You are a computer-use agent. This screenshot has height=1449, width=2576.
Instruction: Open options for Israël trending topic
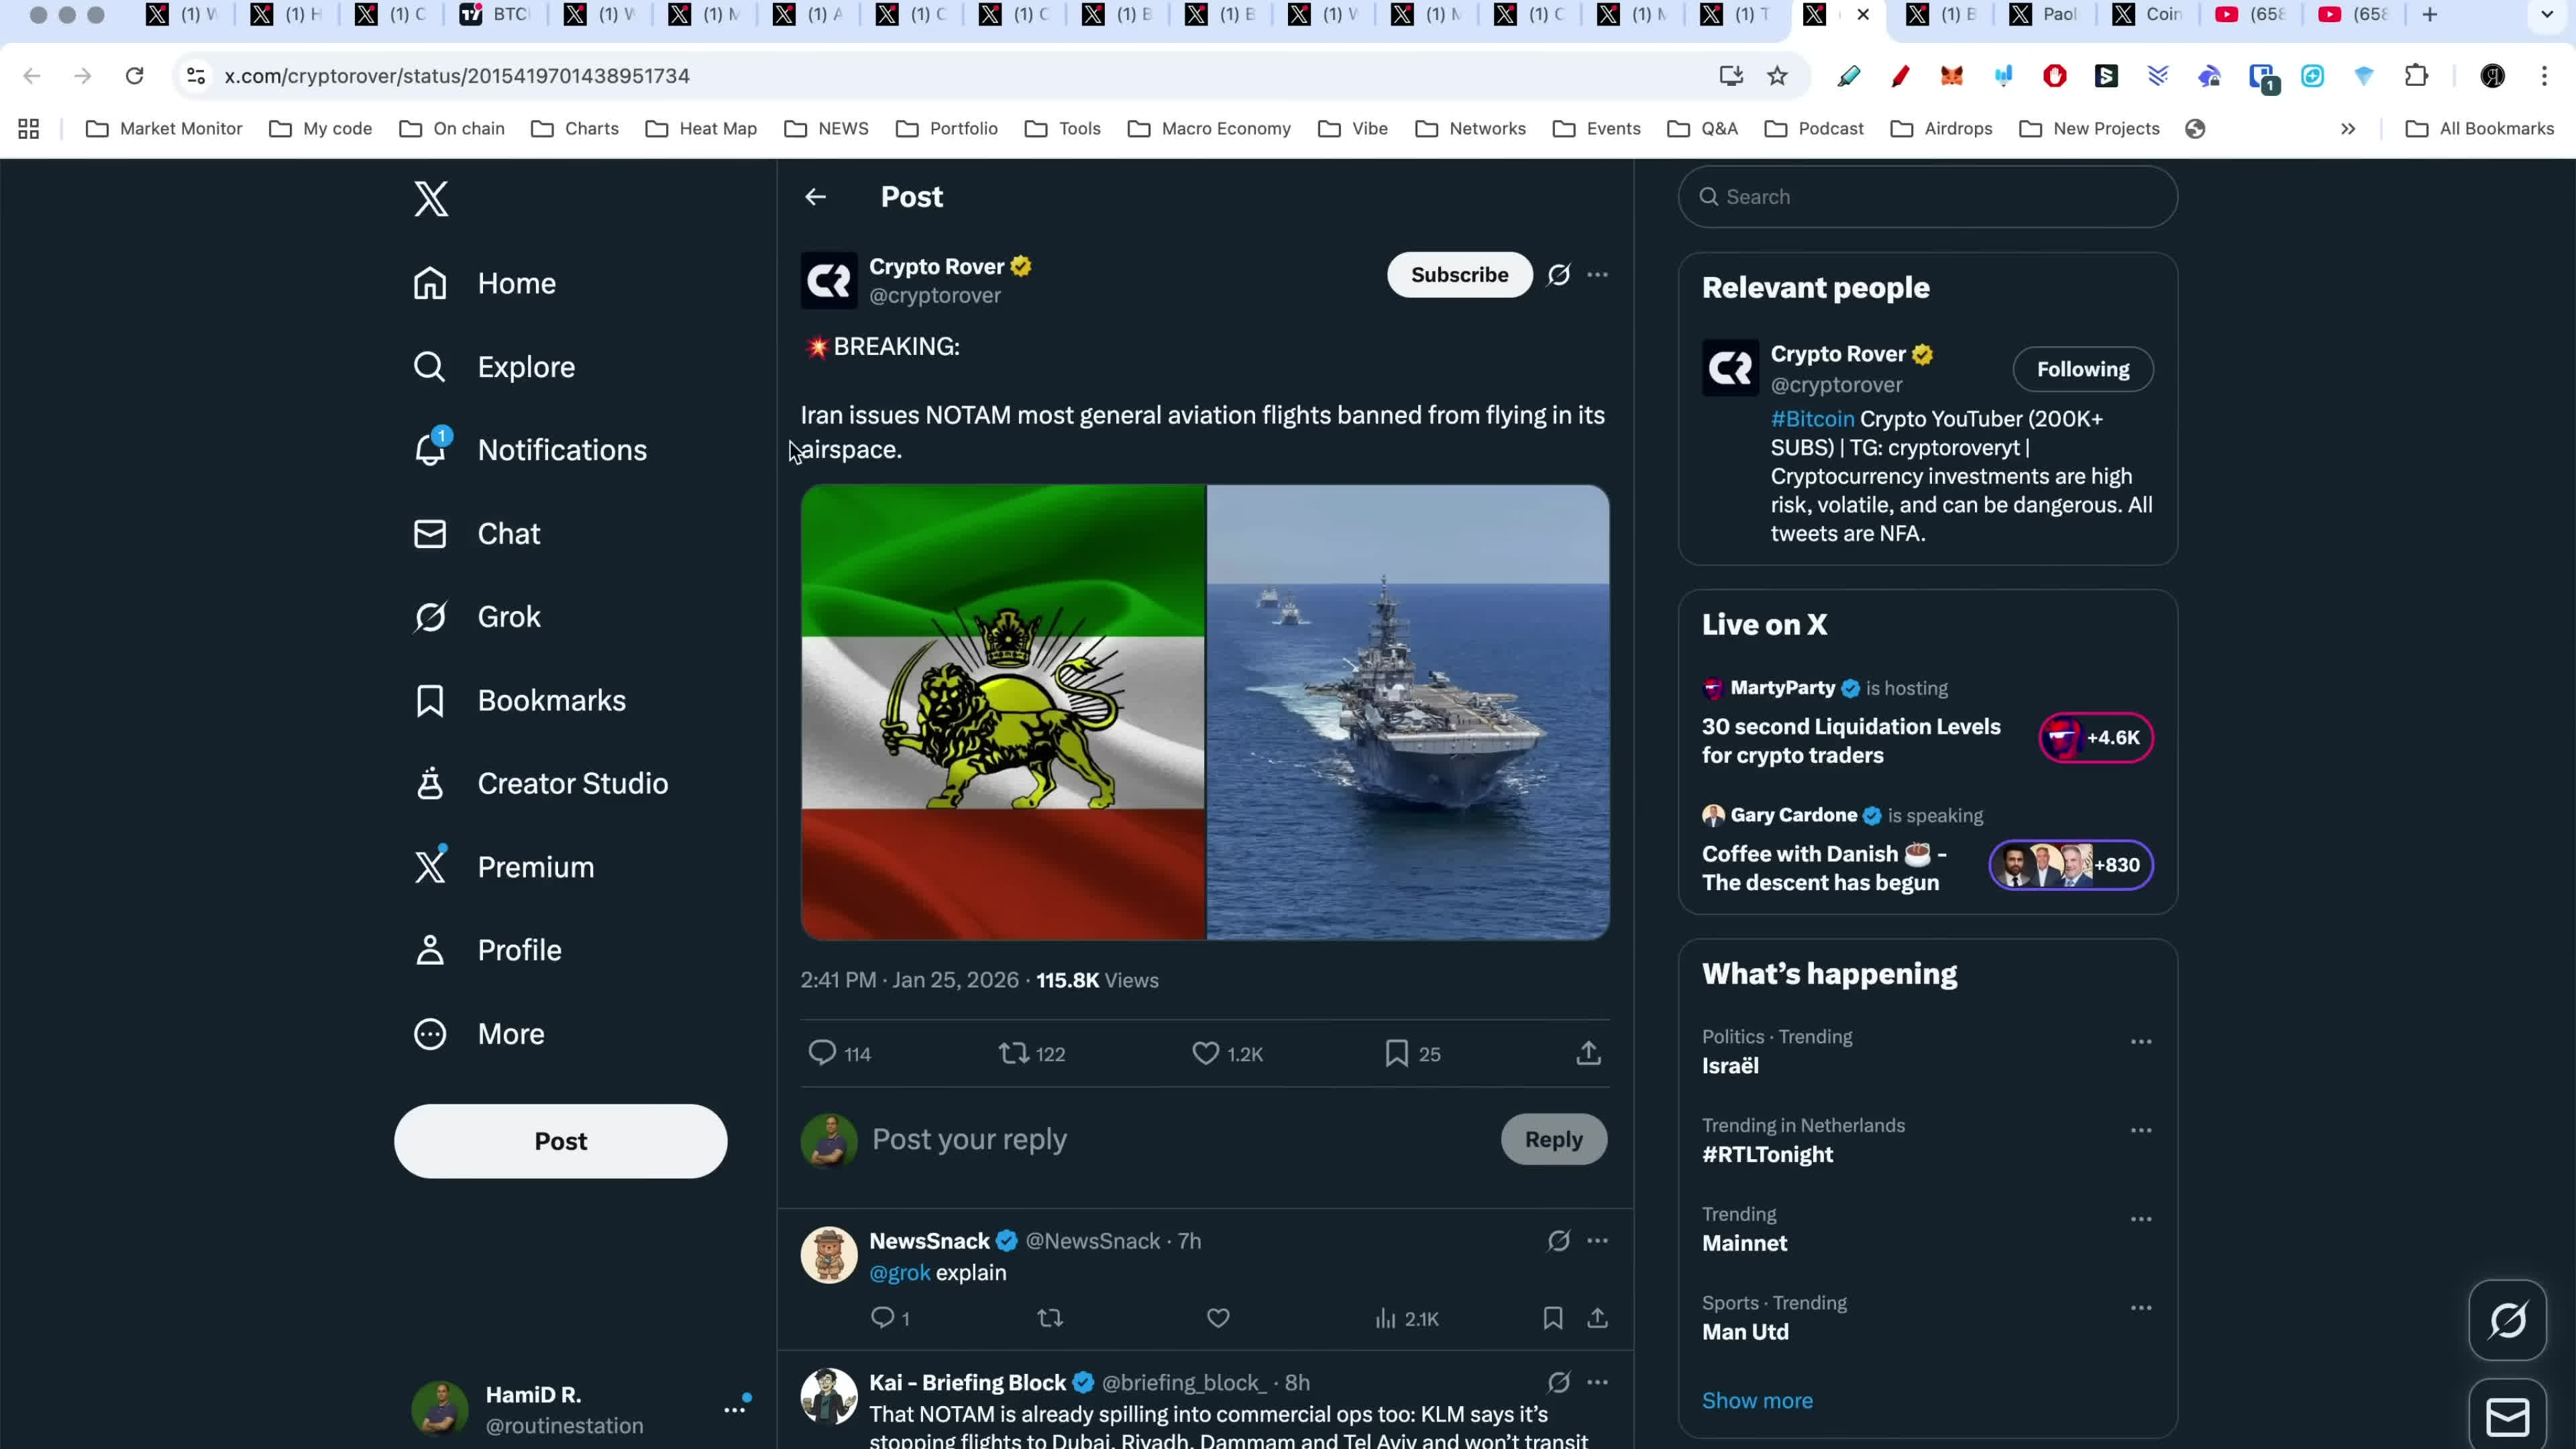click(x=2141, y=1042)
